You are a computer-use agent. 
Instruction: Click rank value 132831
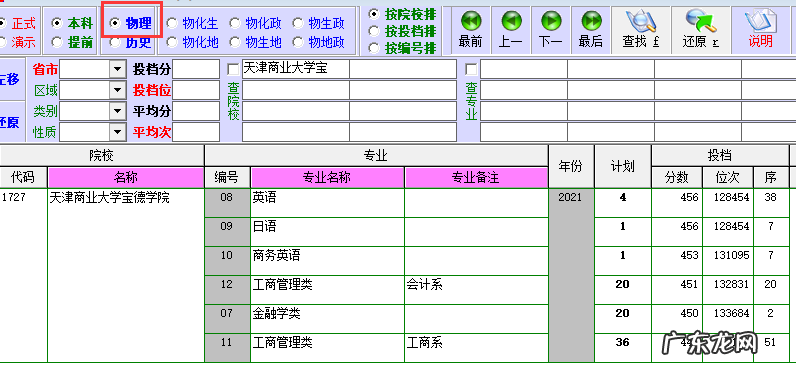coord(727,290)
